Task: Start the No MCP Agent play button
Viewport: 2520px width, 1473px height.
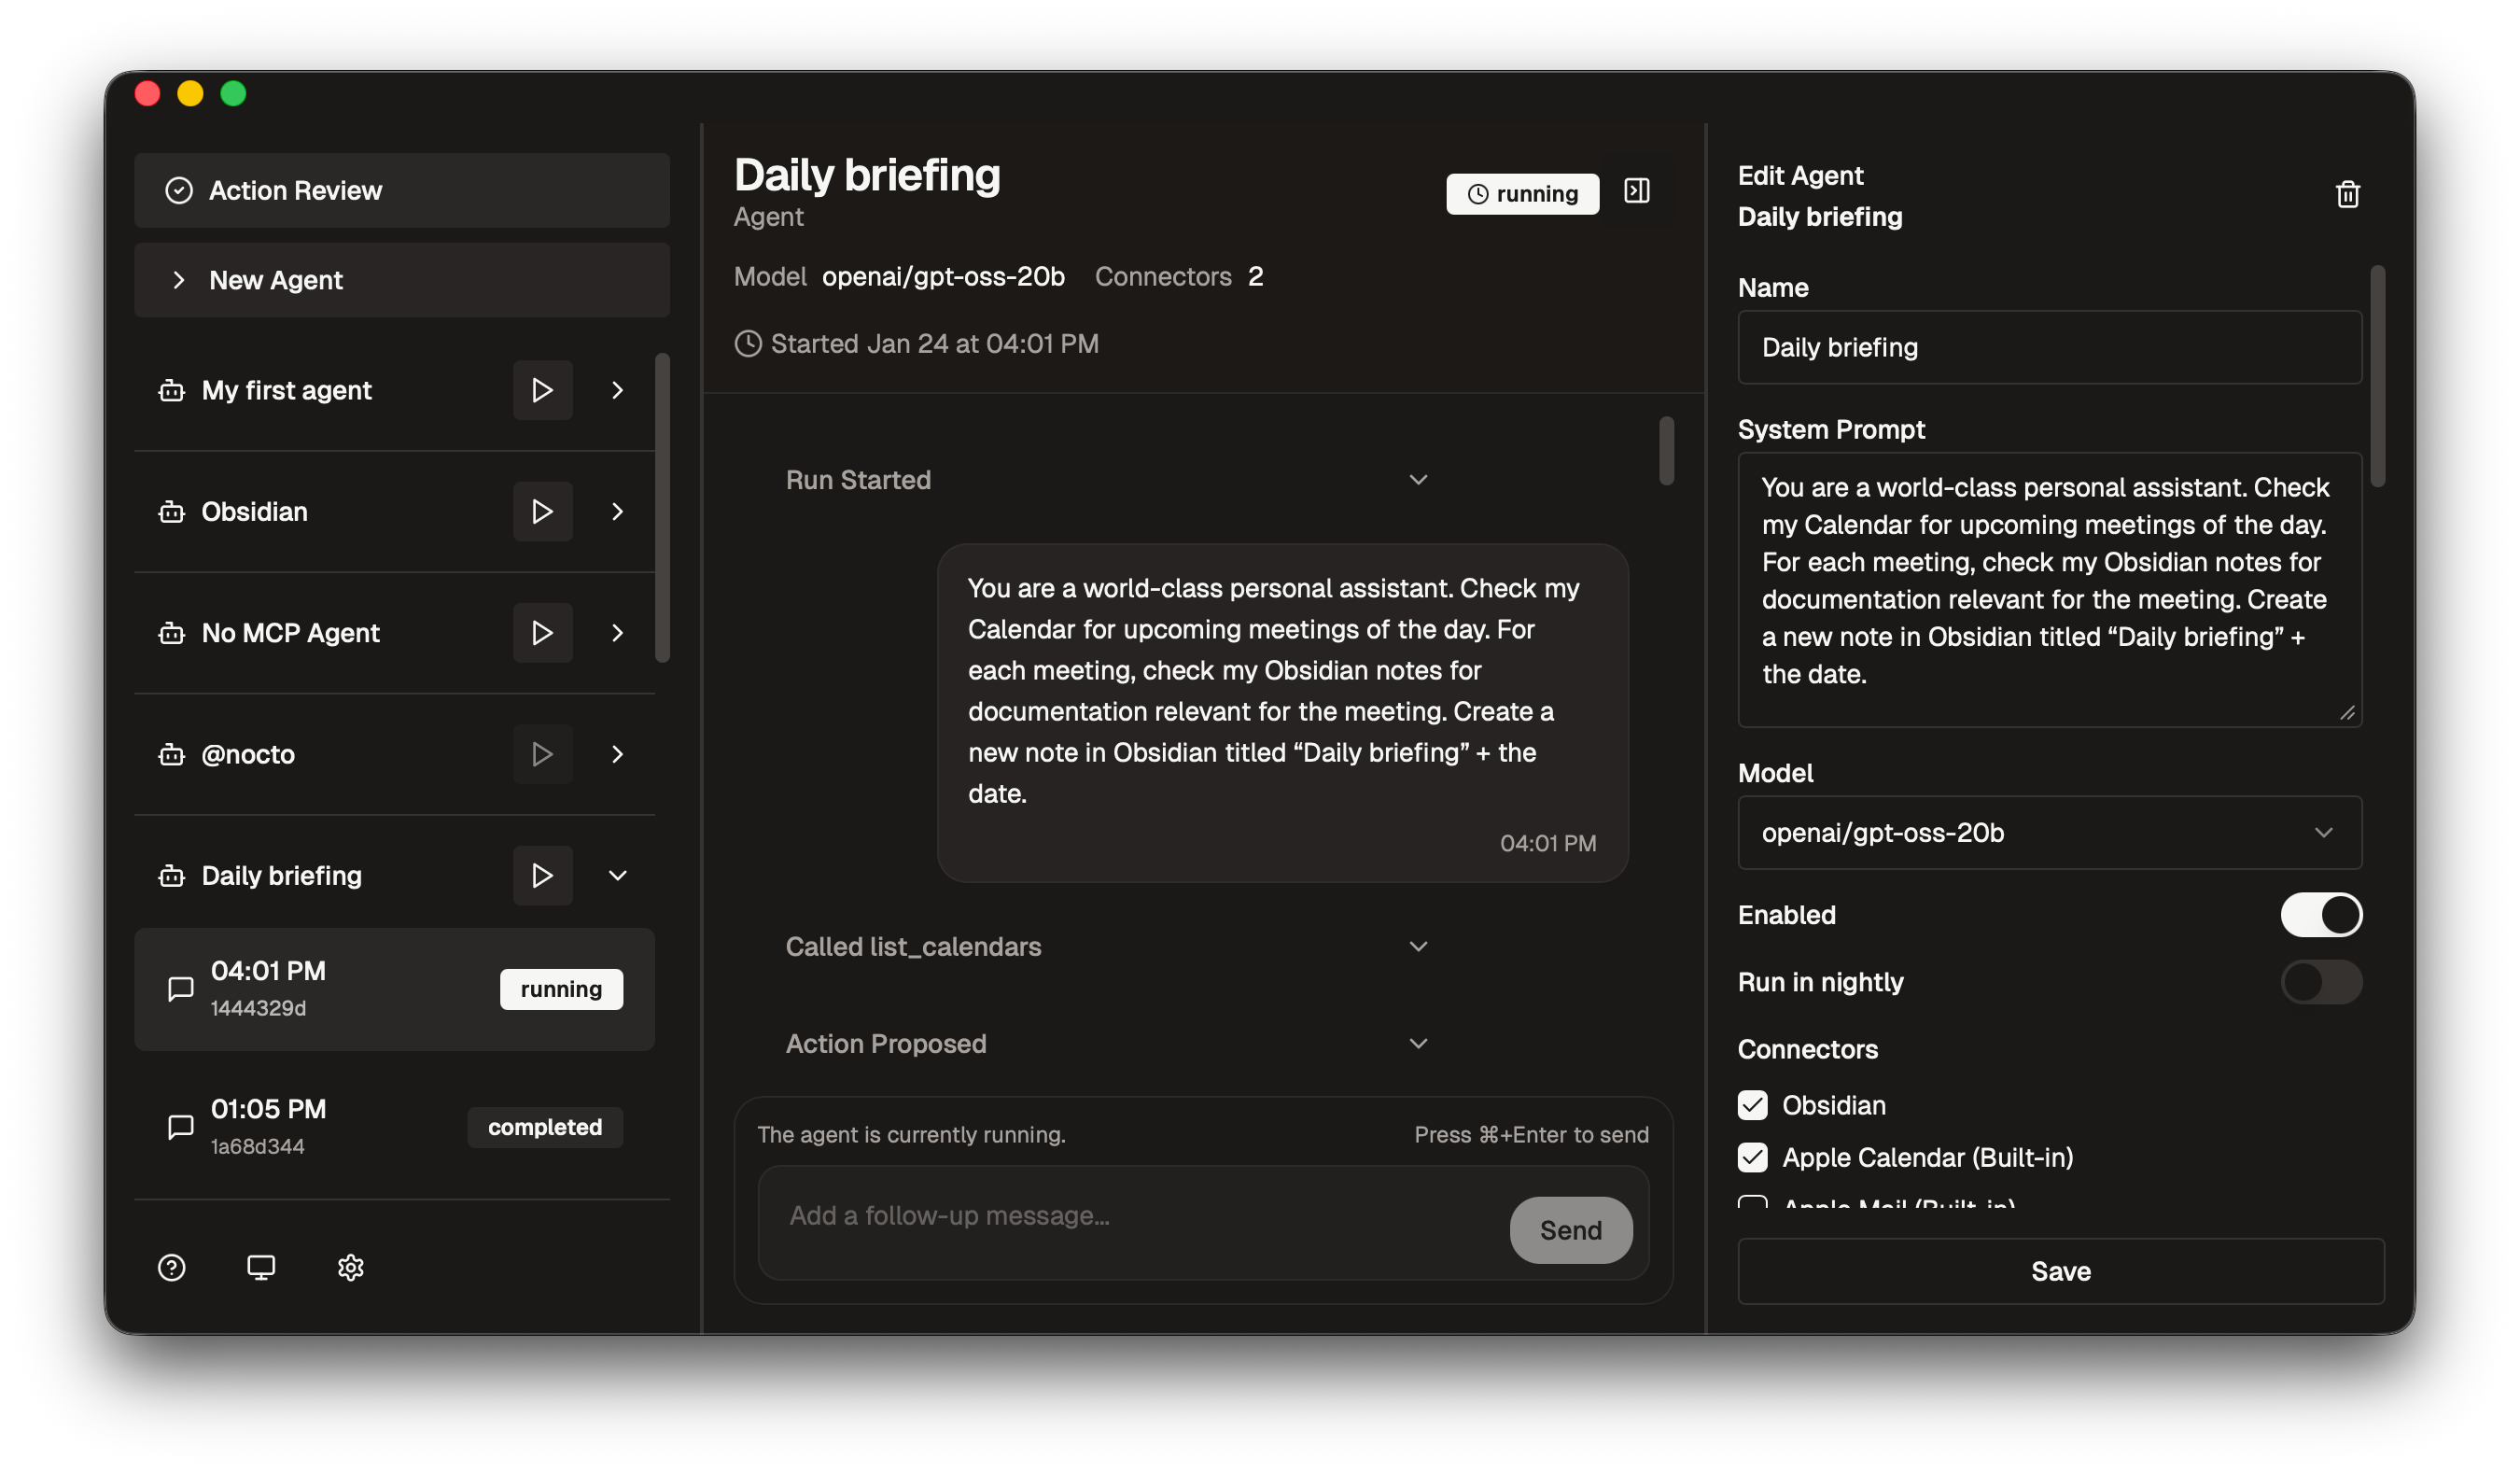Action: [x=542, y=633]
